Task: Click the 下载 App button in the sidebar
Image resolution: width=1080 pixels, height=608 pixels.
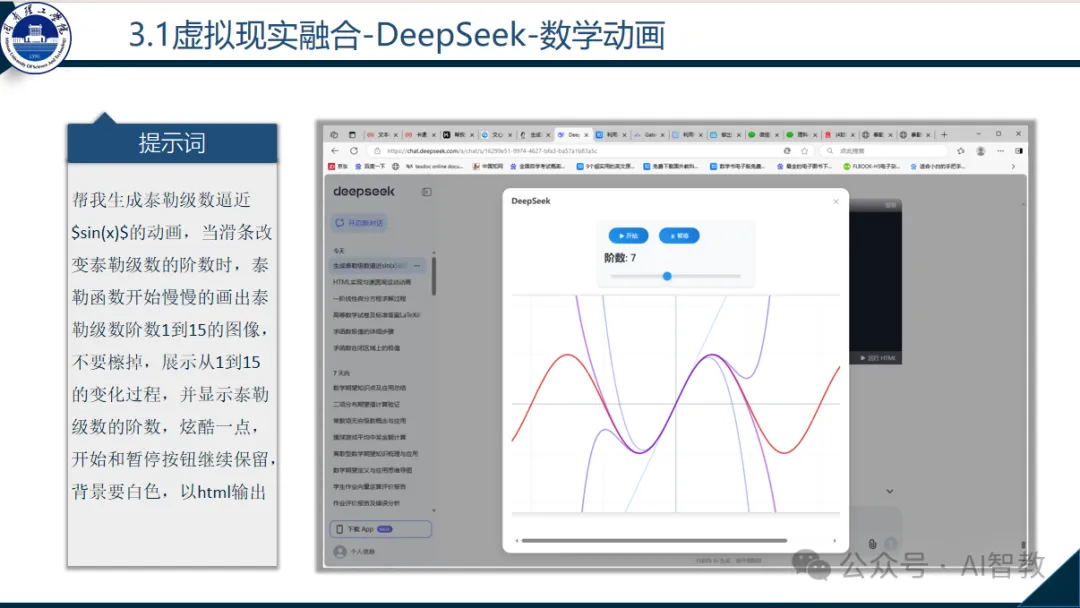Action: (381, 529)
